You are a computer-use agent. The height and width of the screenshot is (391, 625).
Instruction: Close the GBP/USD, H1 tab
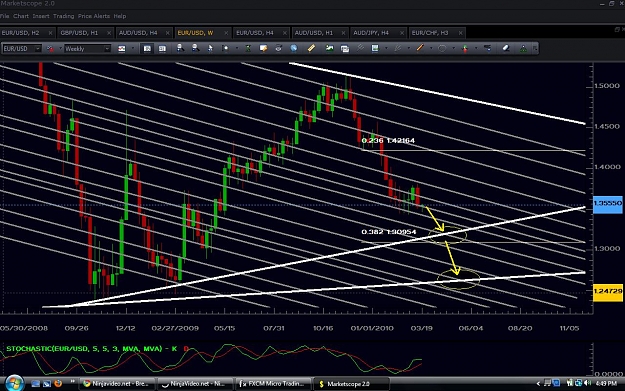coord(109,33)
